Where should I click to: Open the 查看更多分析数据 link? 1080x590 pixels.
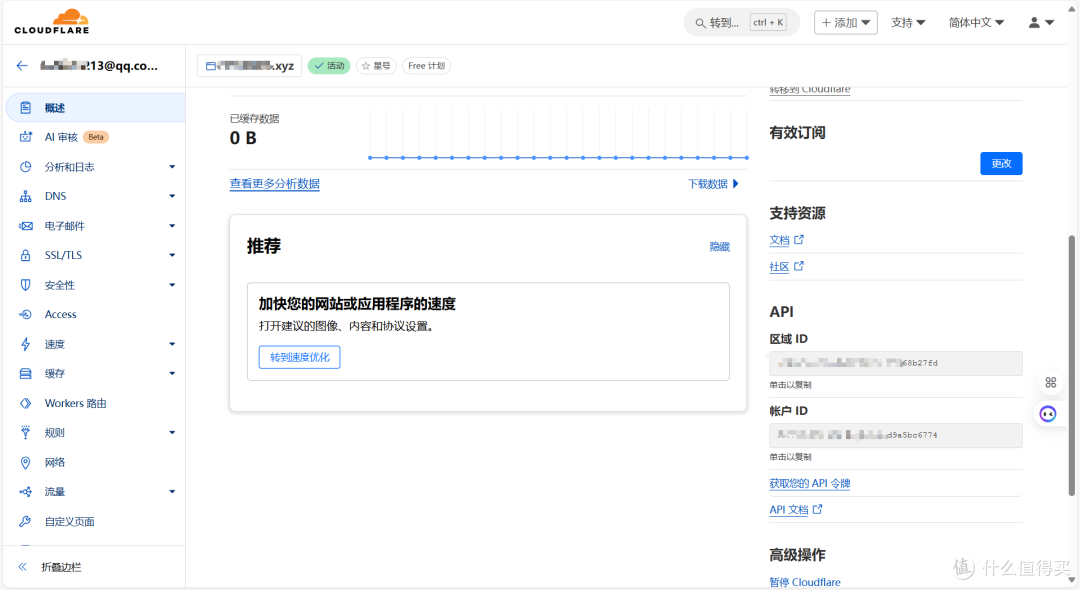274,183
